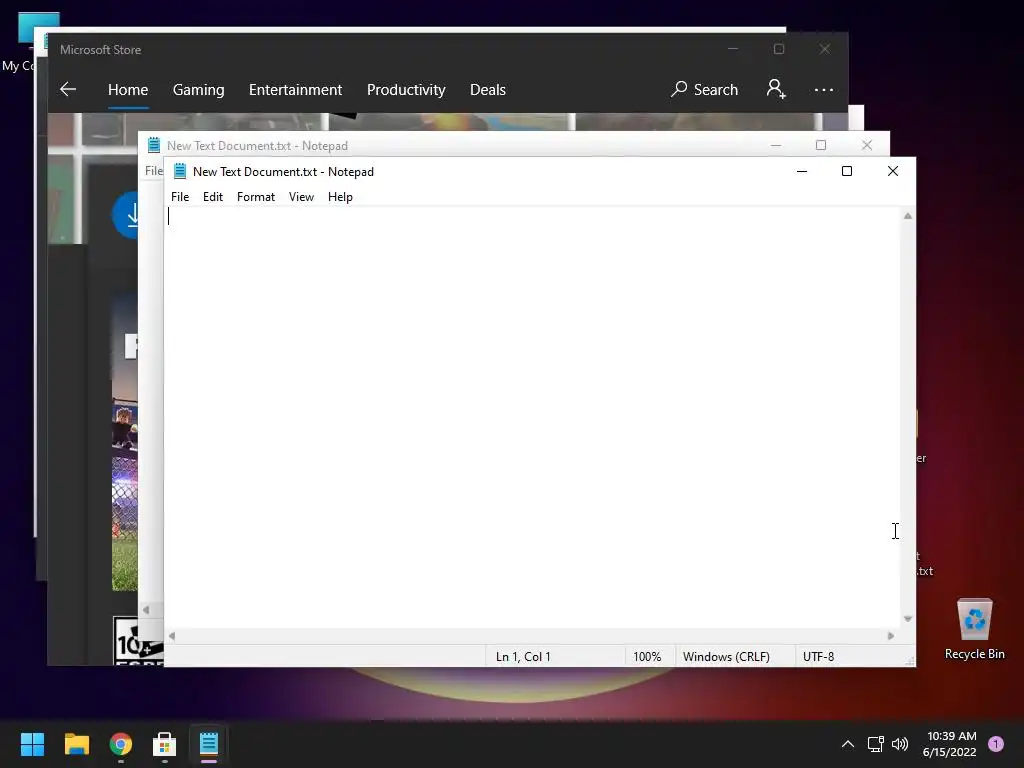Open the clock showing 10:39 AM

950,744
